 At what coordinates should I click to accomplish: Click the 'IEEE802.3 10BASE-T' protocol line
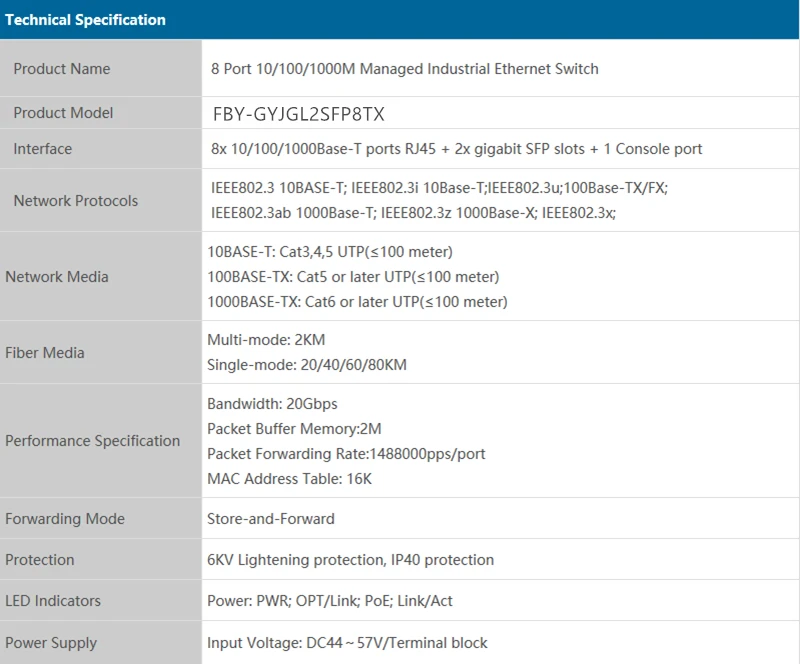(x=439, y=188)
